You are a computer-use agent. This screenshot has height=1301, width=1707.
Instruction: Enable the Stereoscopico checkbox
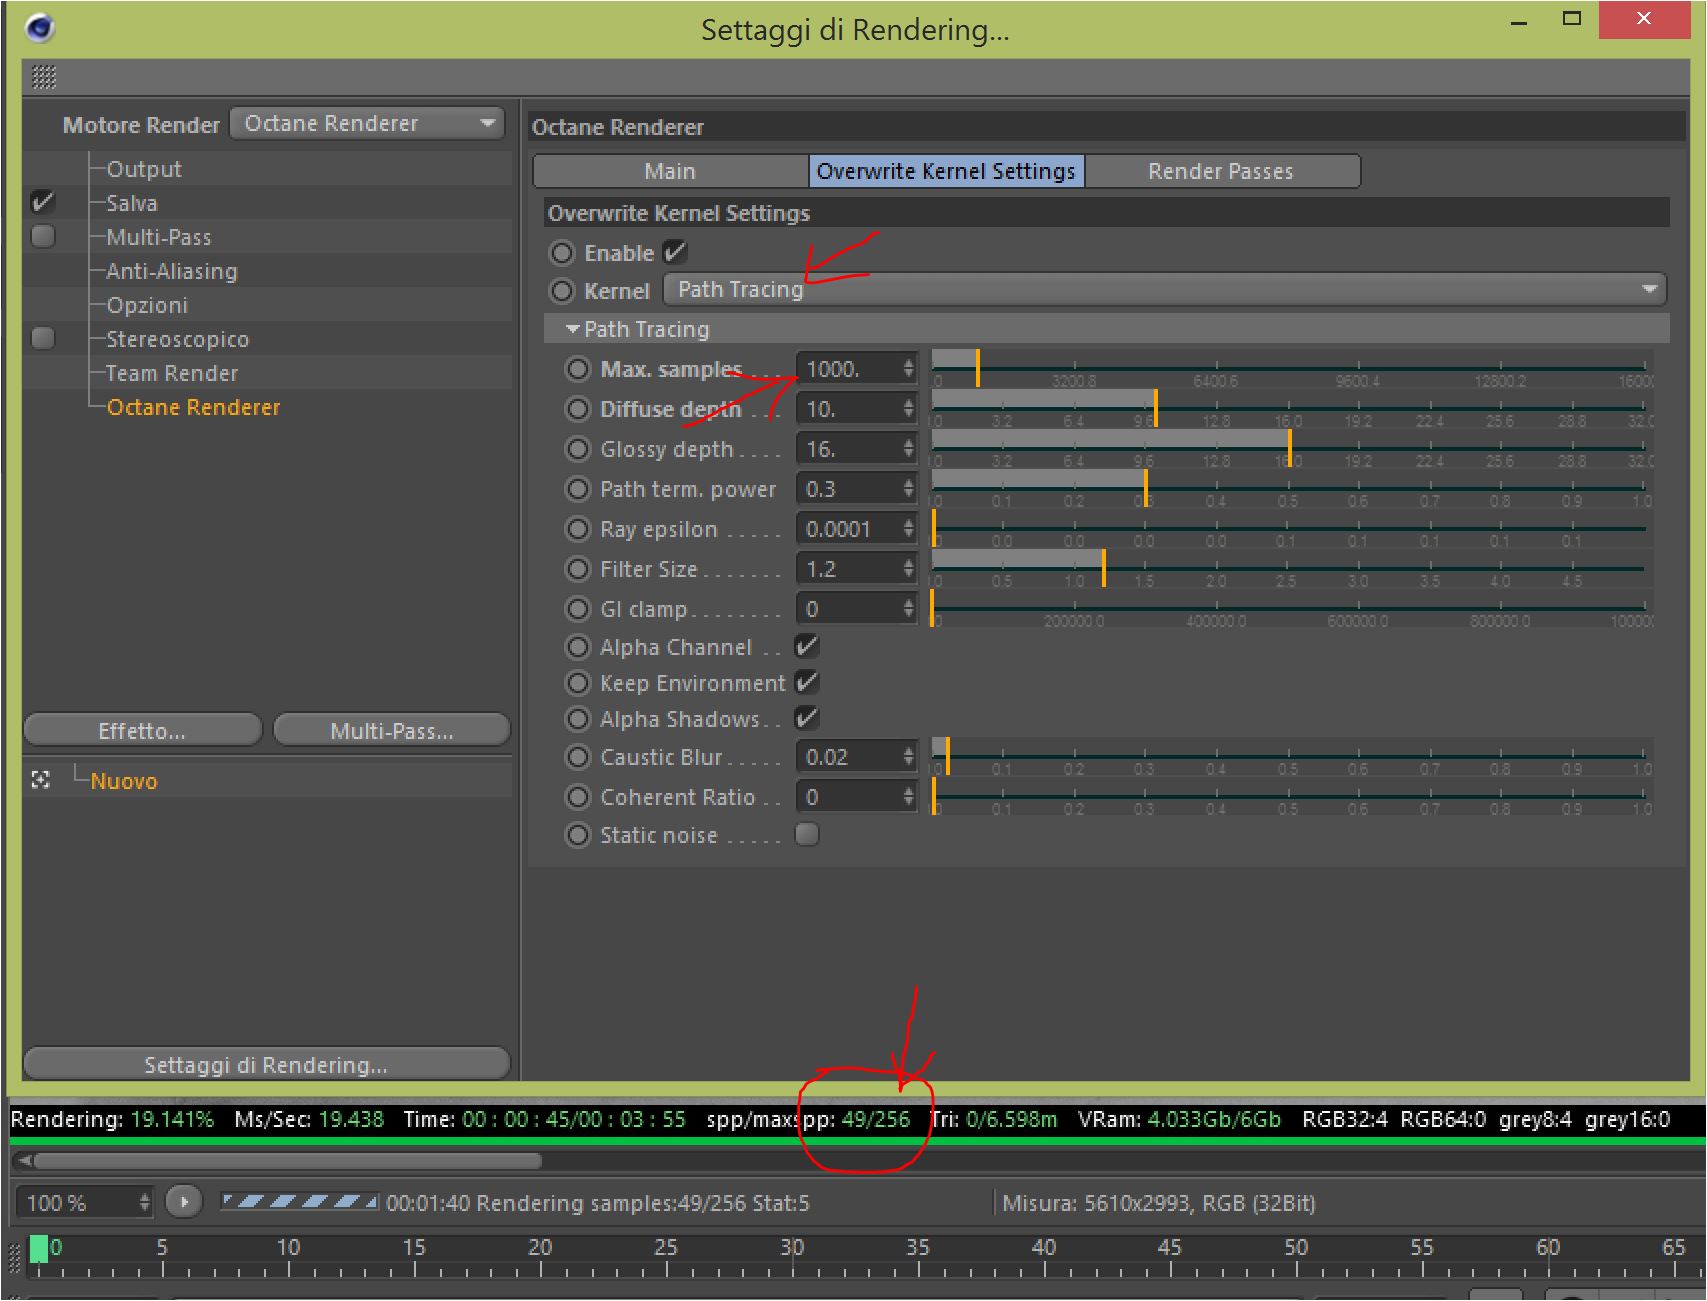43,338
